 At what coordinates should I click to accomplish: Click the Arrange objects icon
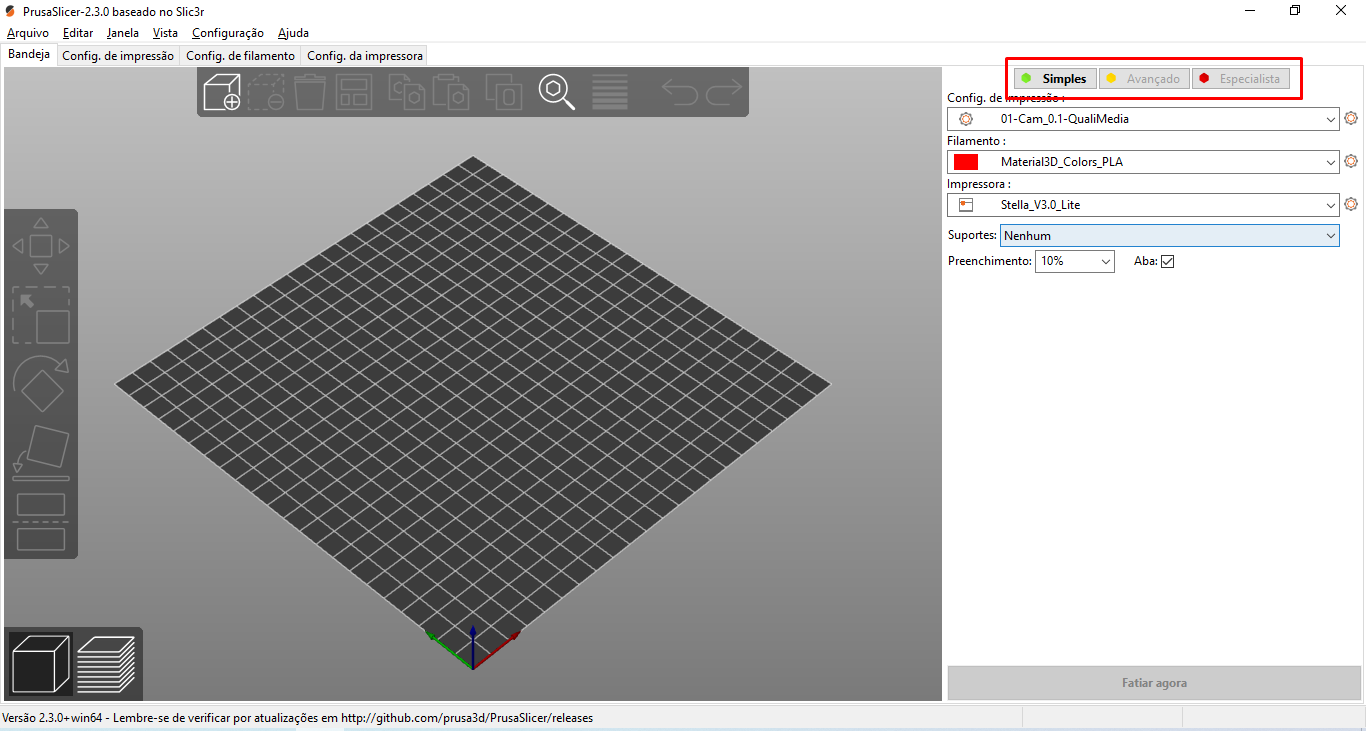354,92
